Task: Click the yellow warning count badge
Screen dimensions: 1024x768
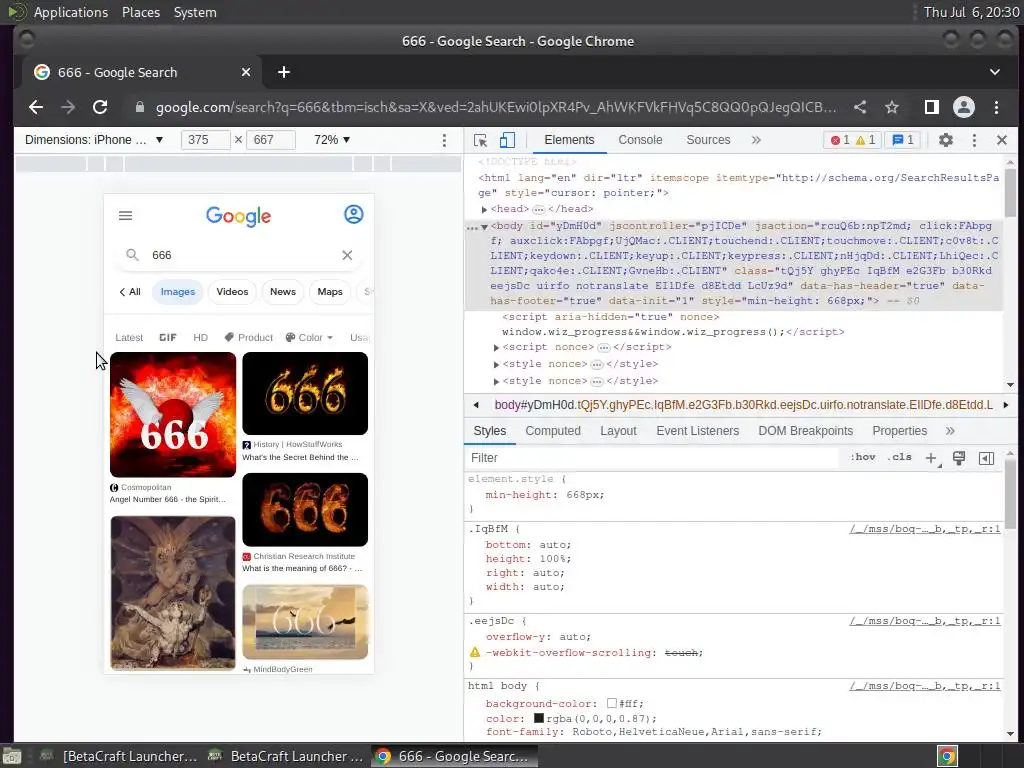Action: point(865,140)
